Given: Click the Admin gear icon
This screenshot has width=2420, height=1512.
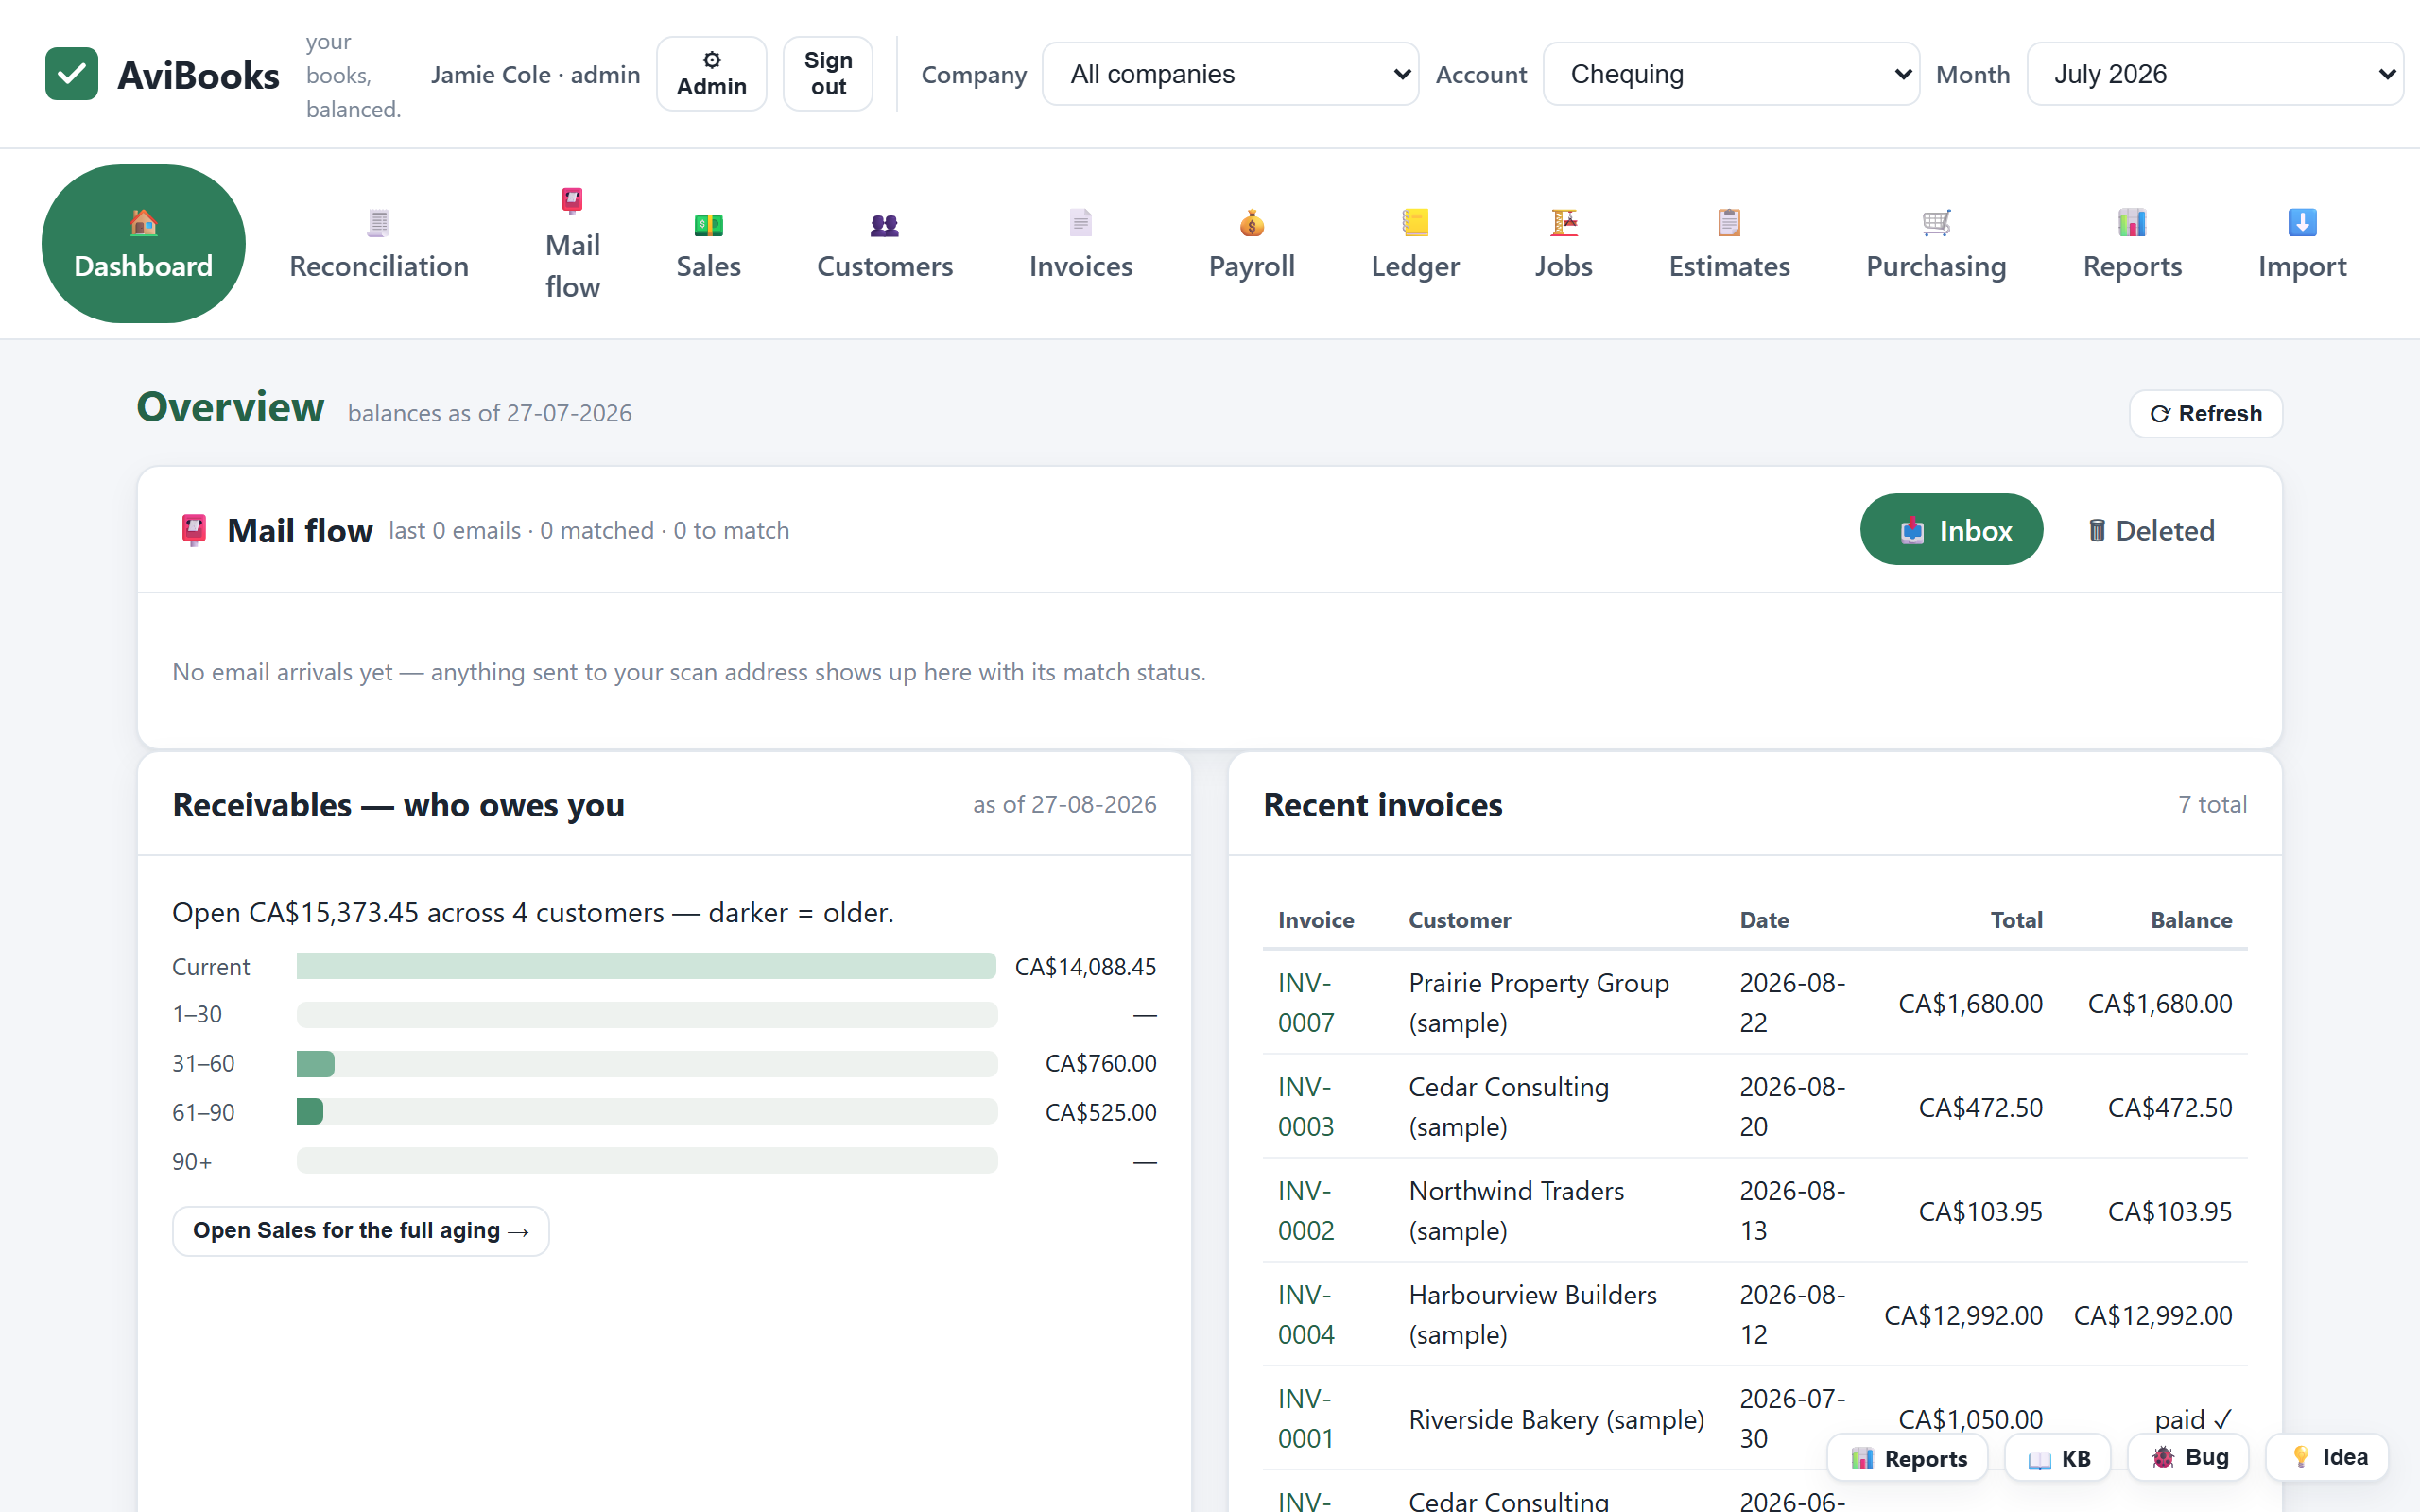Looking at the screenshot, I should (x=711, y=60).
